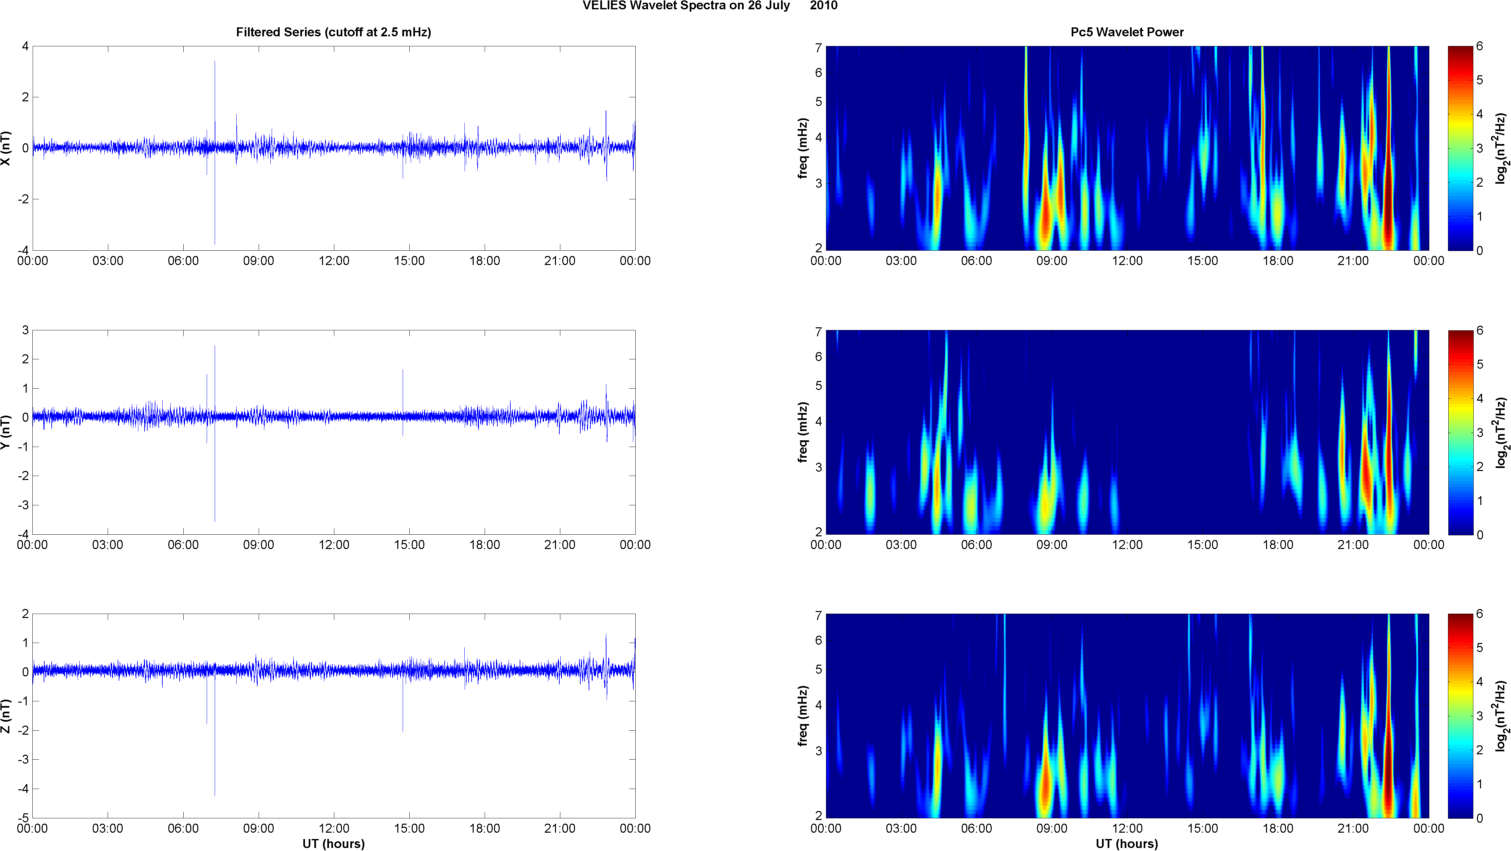Screen dimensions: 1511x851
Task: Click the top spectrogram's 'freq (mHz)' label
Action: 803,148
